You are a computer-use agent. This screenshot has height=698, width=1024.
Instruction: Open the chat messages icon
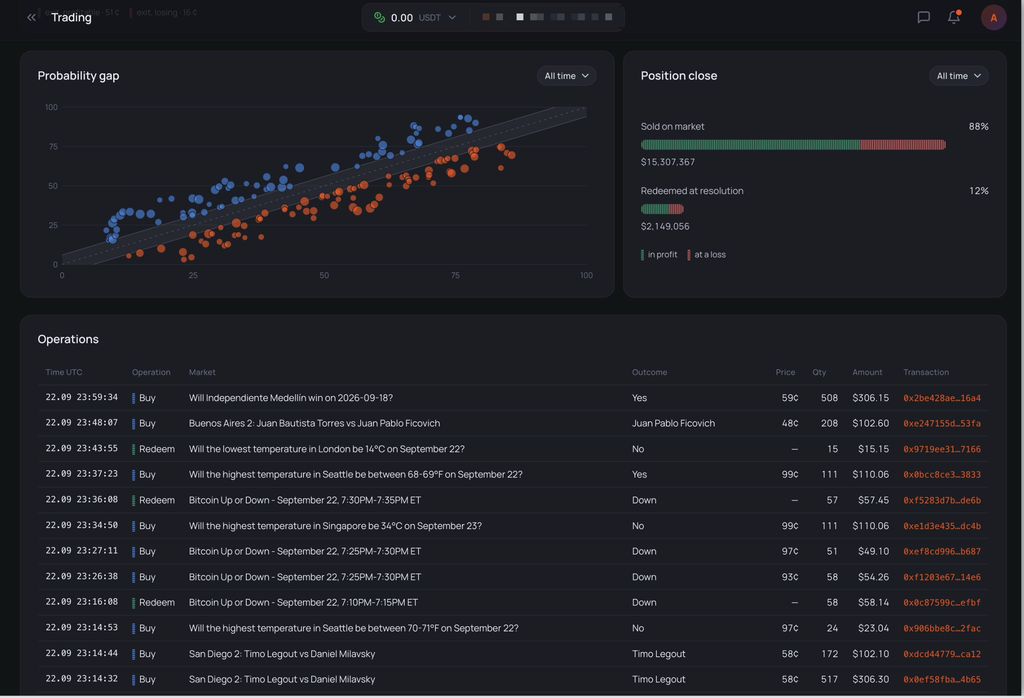click(923, 17)
